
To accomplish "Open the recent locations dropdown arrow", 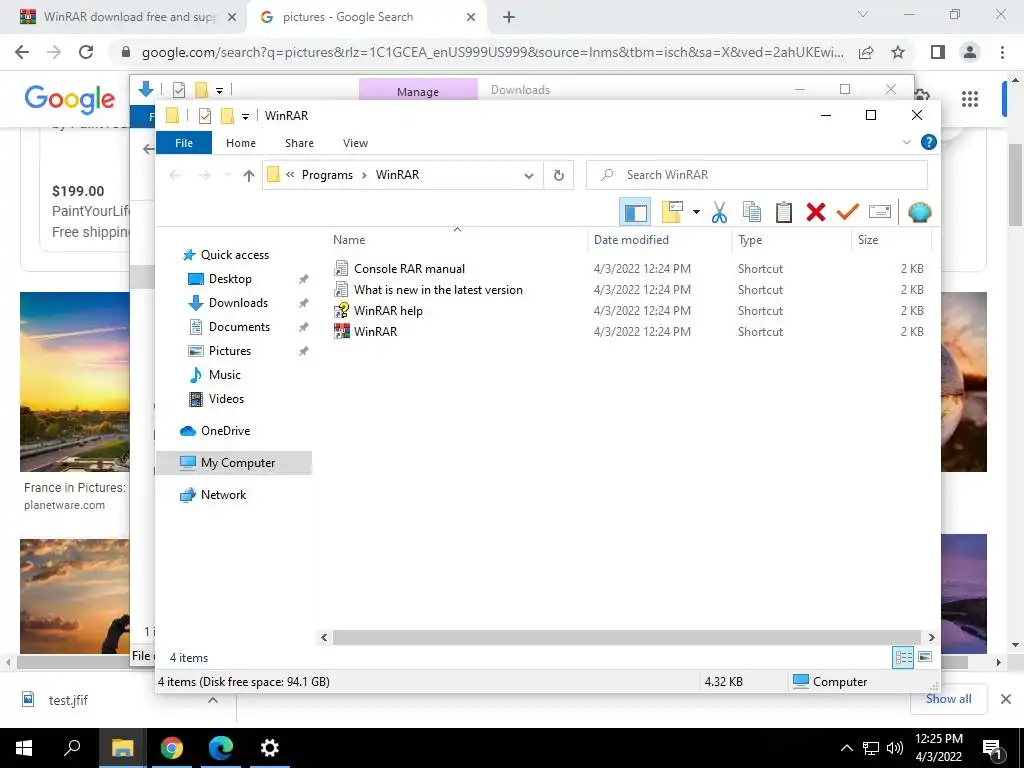I will tap(227, 175).
